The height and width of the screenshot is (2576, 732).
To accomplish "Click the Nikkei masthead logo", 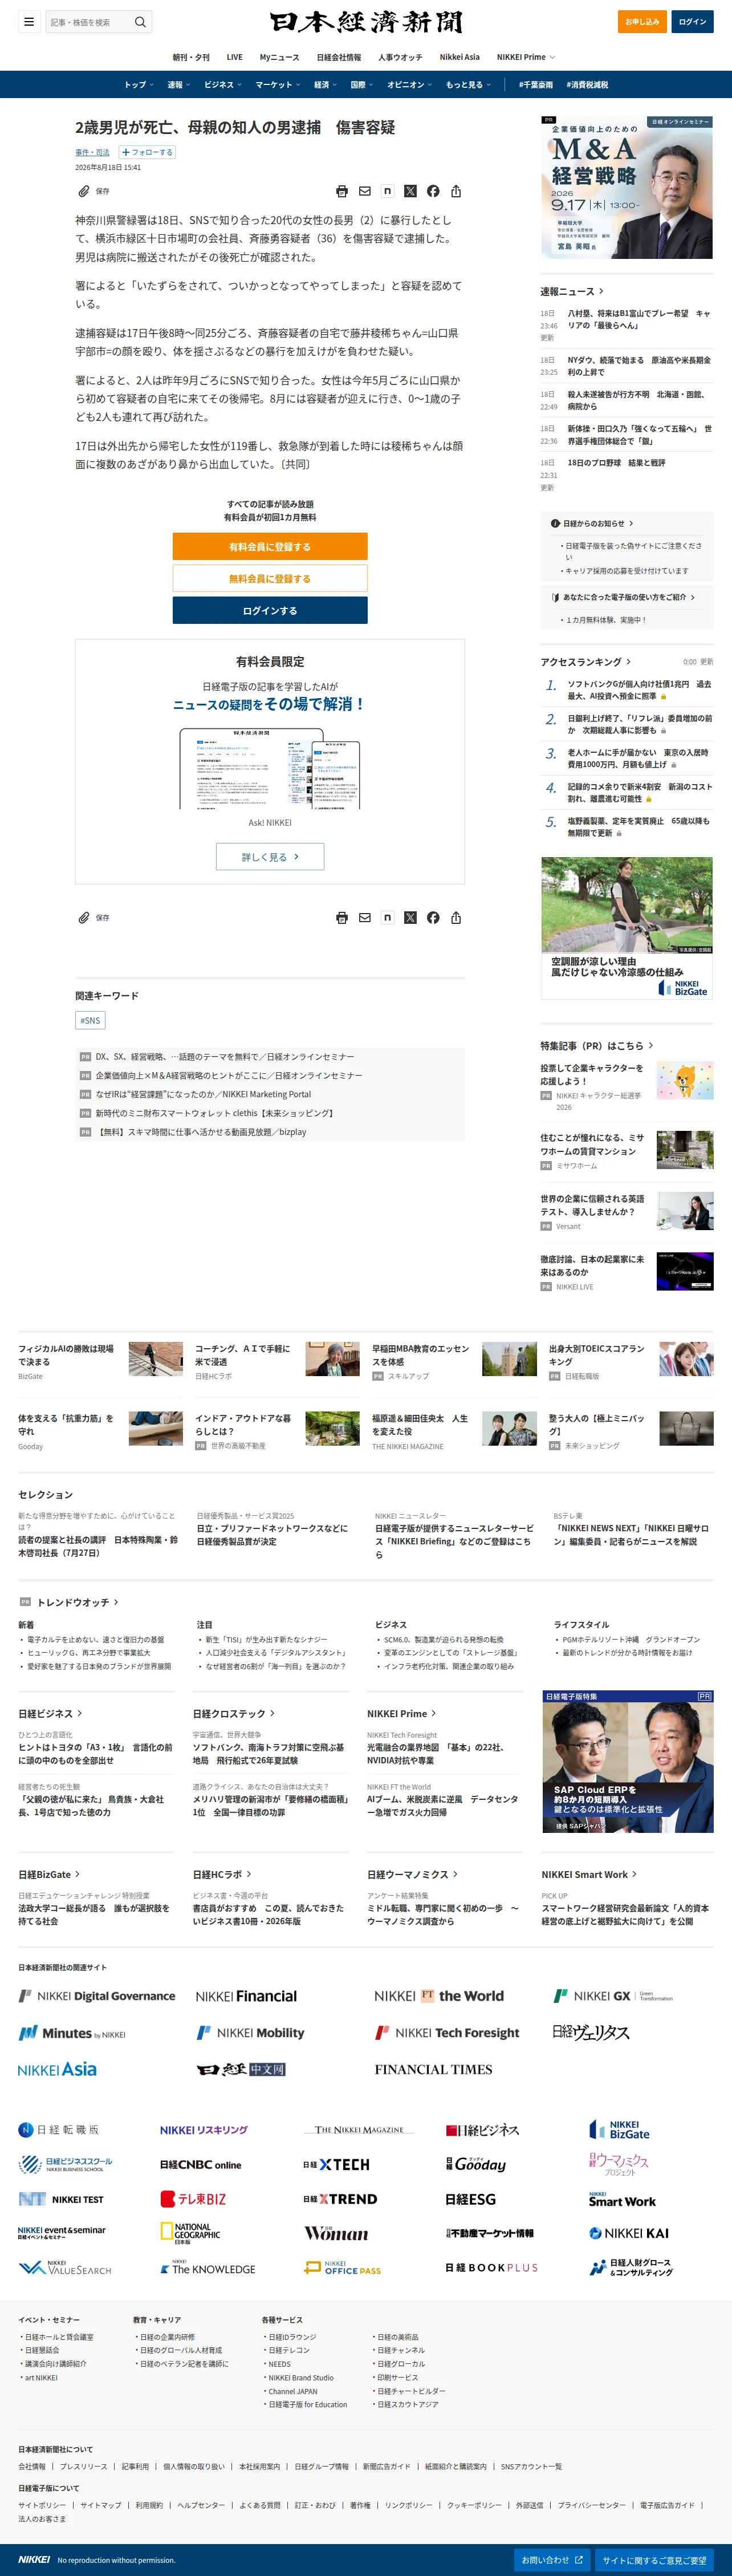I will click(x=366, y=22).
